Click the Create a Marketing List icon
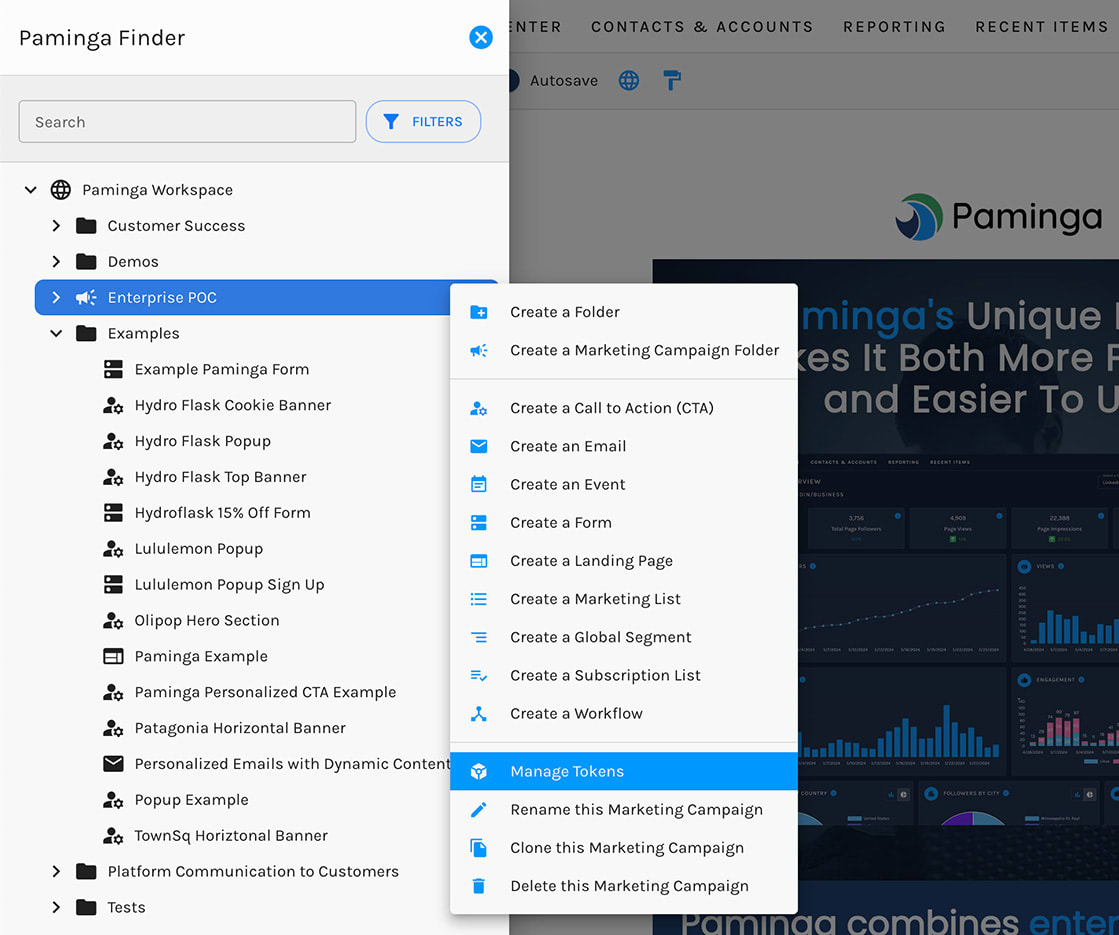1119x935 pixels. [479, 599]
